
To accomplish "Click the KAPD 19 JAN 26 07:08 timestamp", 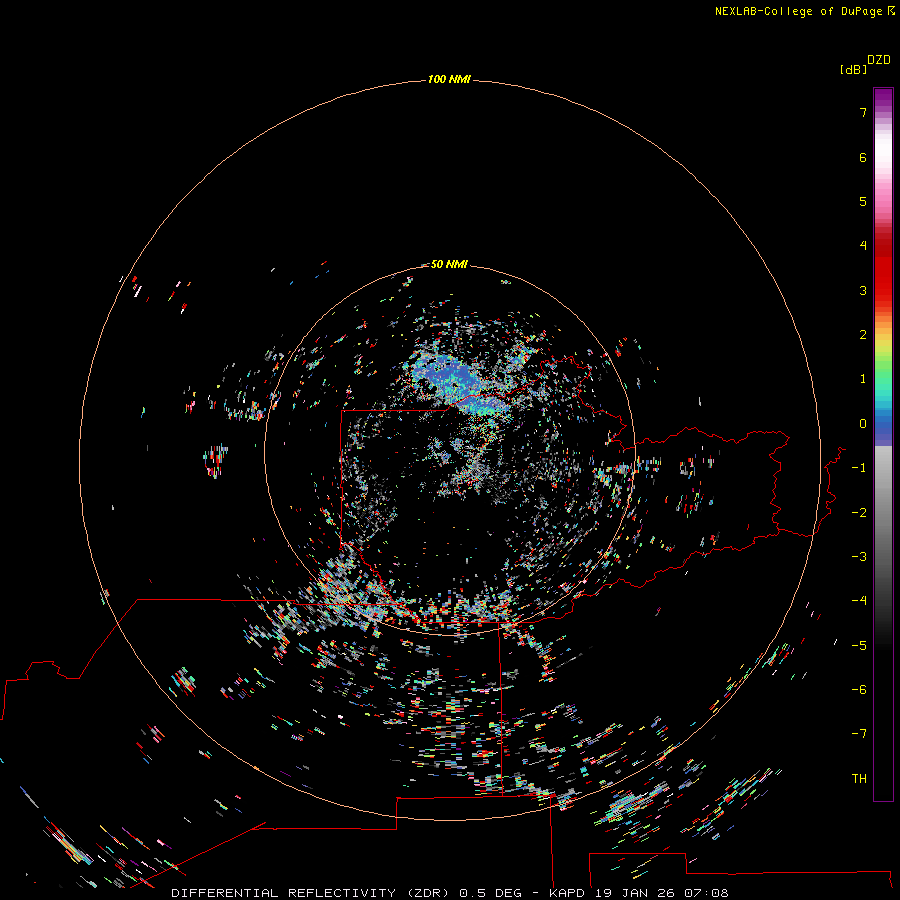I will click(x=639, y=893).
